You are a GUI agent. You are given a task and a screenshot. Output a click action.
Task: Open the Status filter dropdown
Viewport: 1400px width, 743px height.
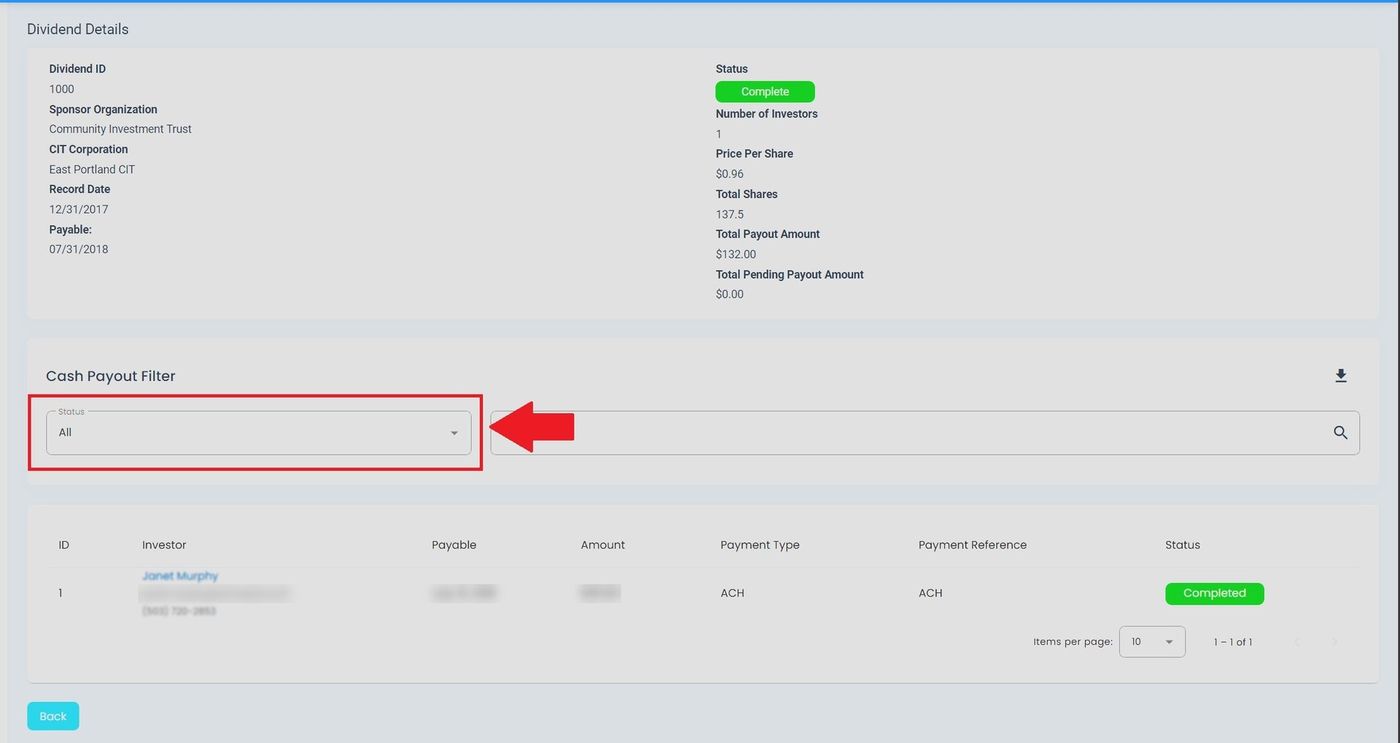[258, 433]
